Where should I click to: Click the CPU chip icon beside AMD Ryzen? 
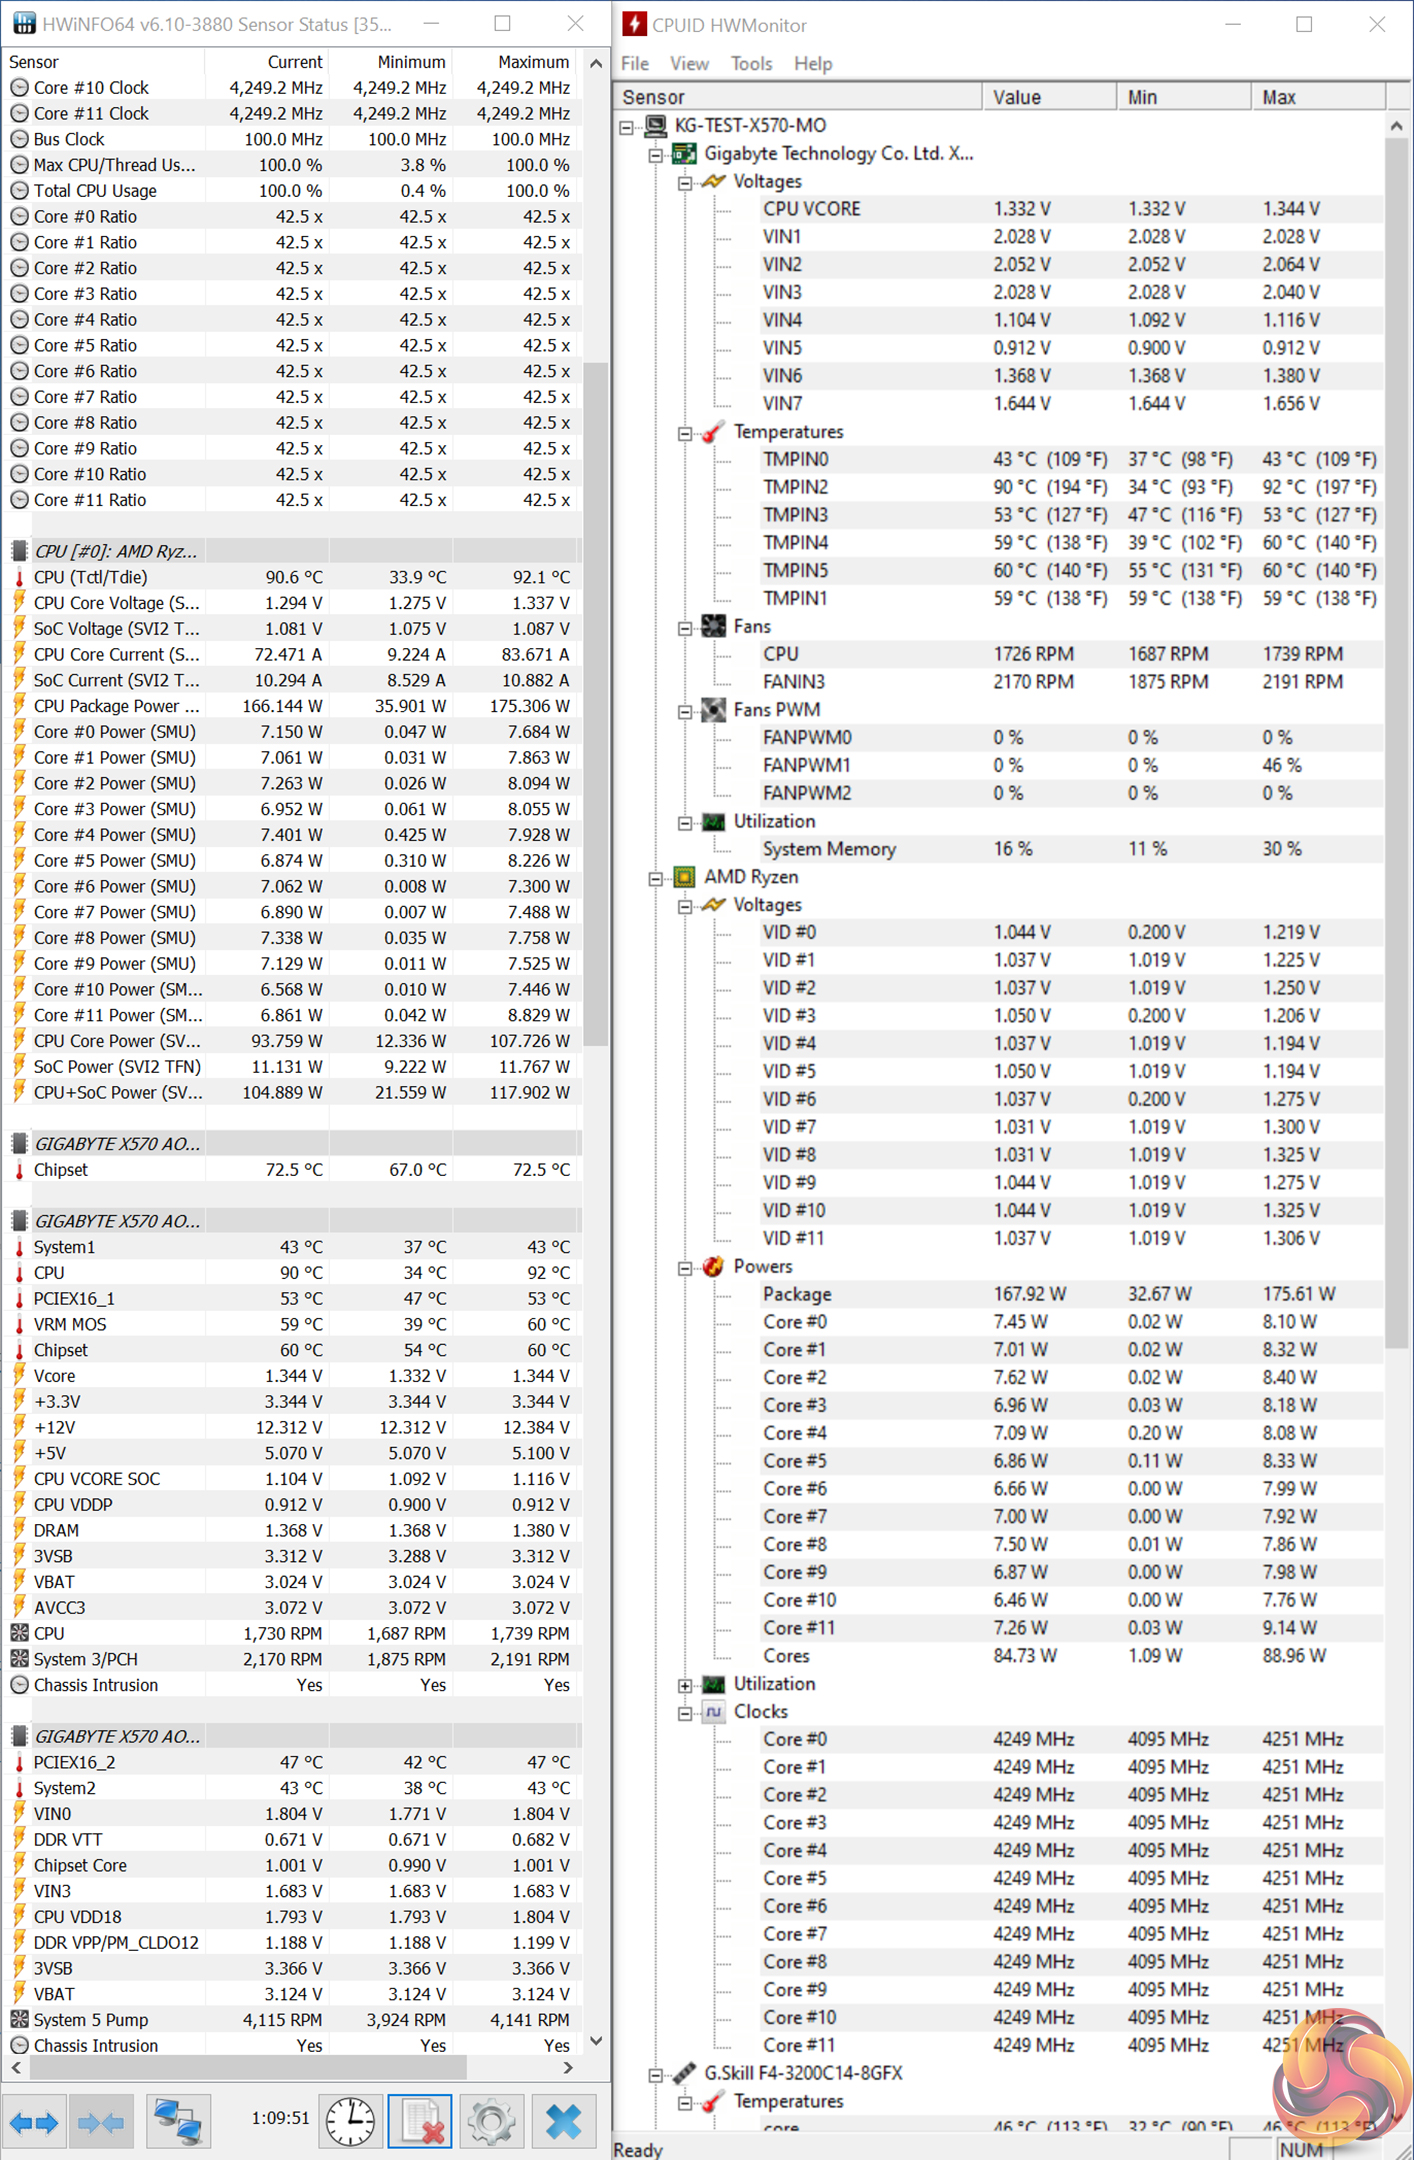tap(684, 877)
